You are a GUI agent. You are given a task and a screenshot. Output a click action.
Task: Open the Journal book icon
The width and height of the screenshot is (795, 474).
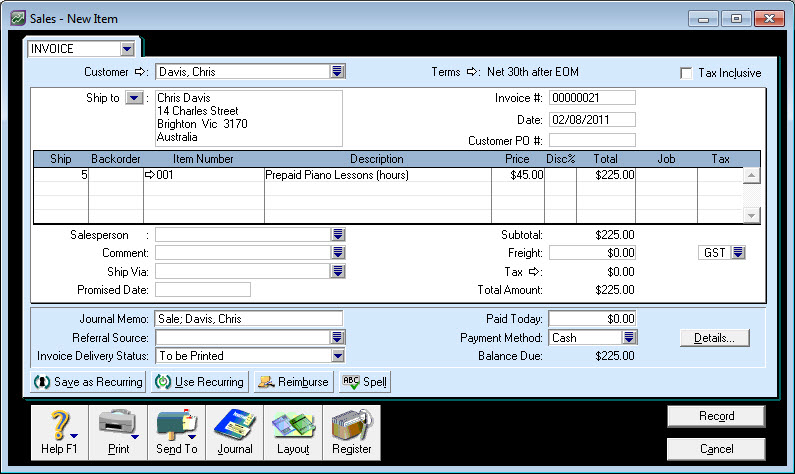pyautogui.click(x=235, y=425)
